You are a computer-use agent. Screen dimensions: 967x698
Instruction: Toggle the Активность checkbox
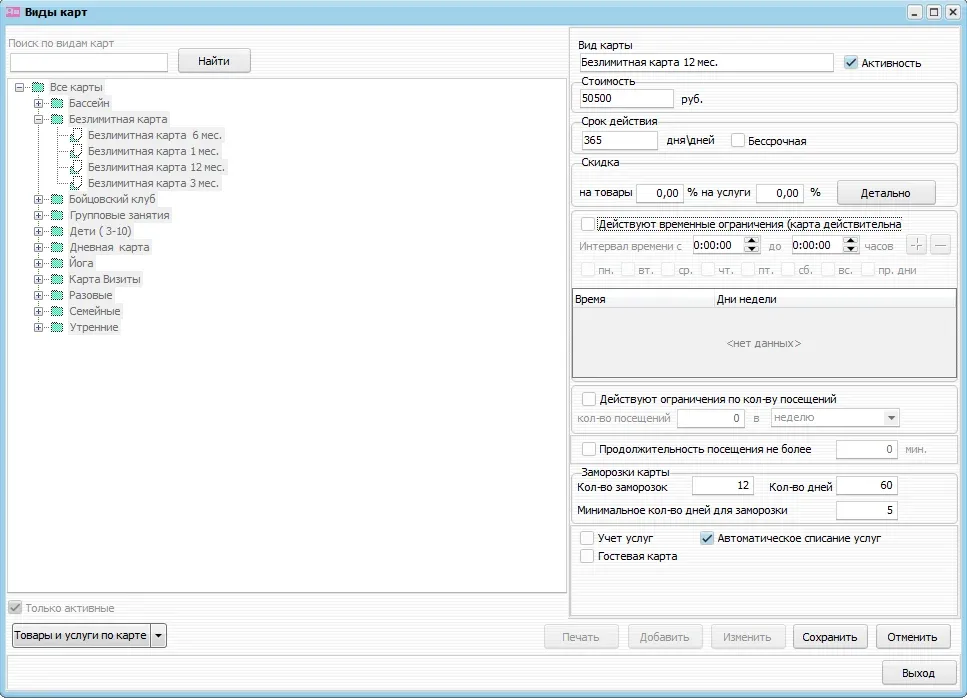pos(850,62)
